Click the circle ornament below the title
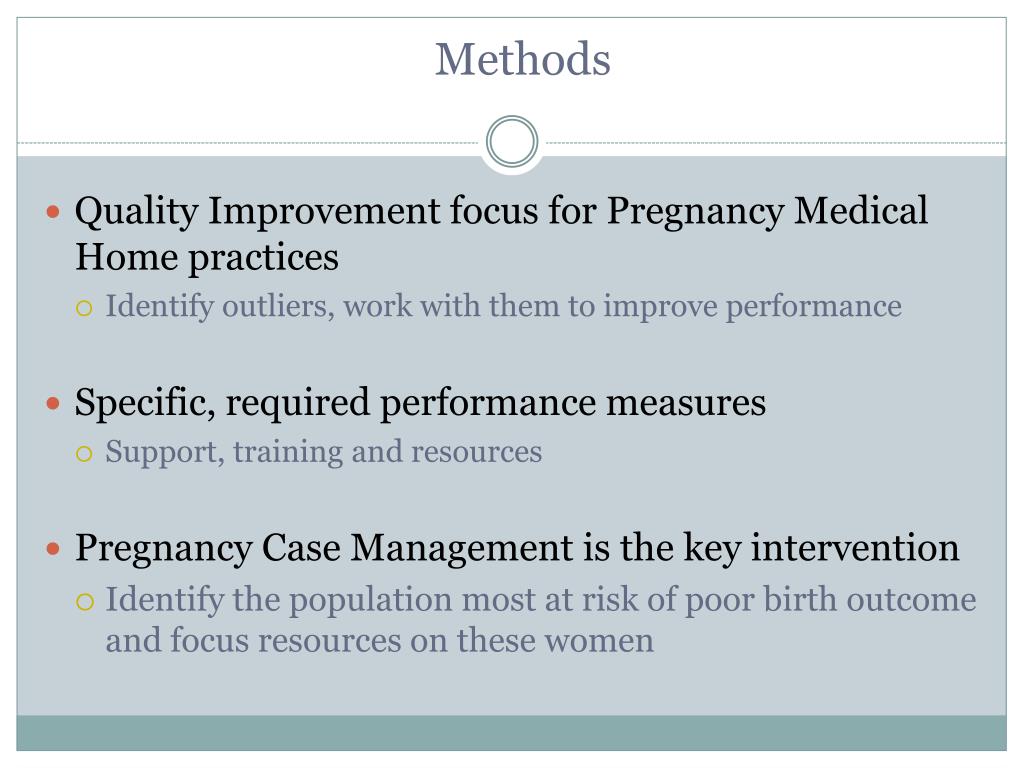The image size is (1024, 768). point(512,142)
